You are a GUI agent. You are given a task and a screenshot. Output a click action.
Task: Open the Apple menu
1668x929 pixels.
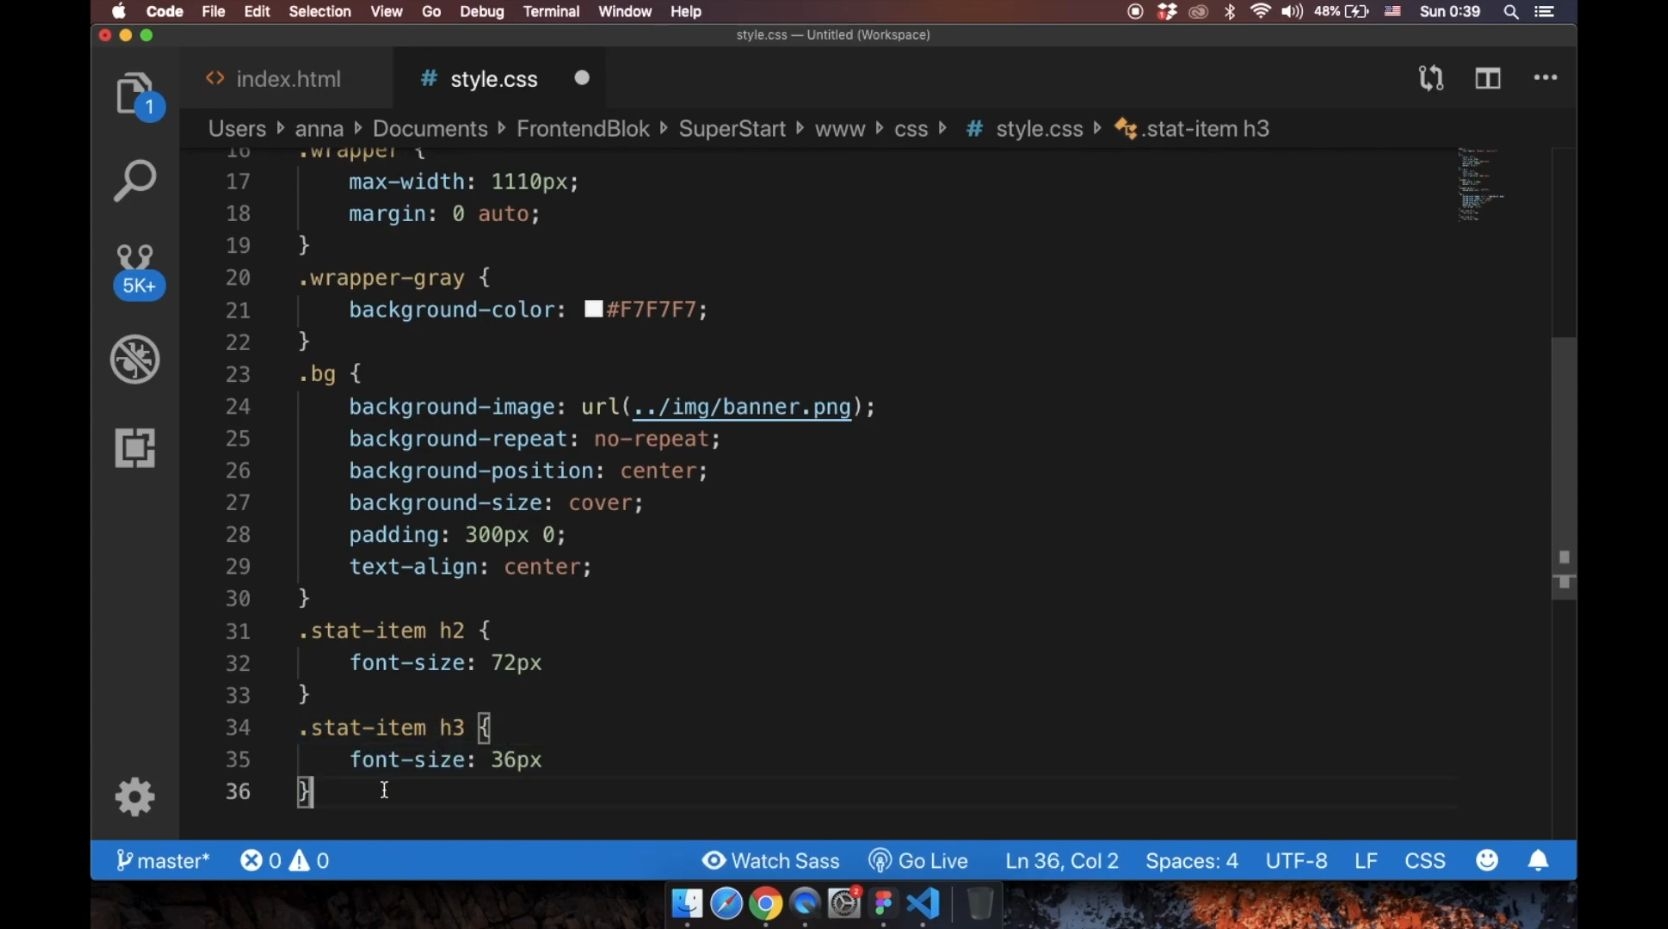click(x=119, y=12)
